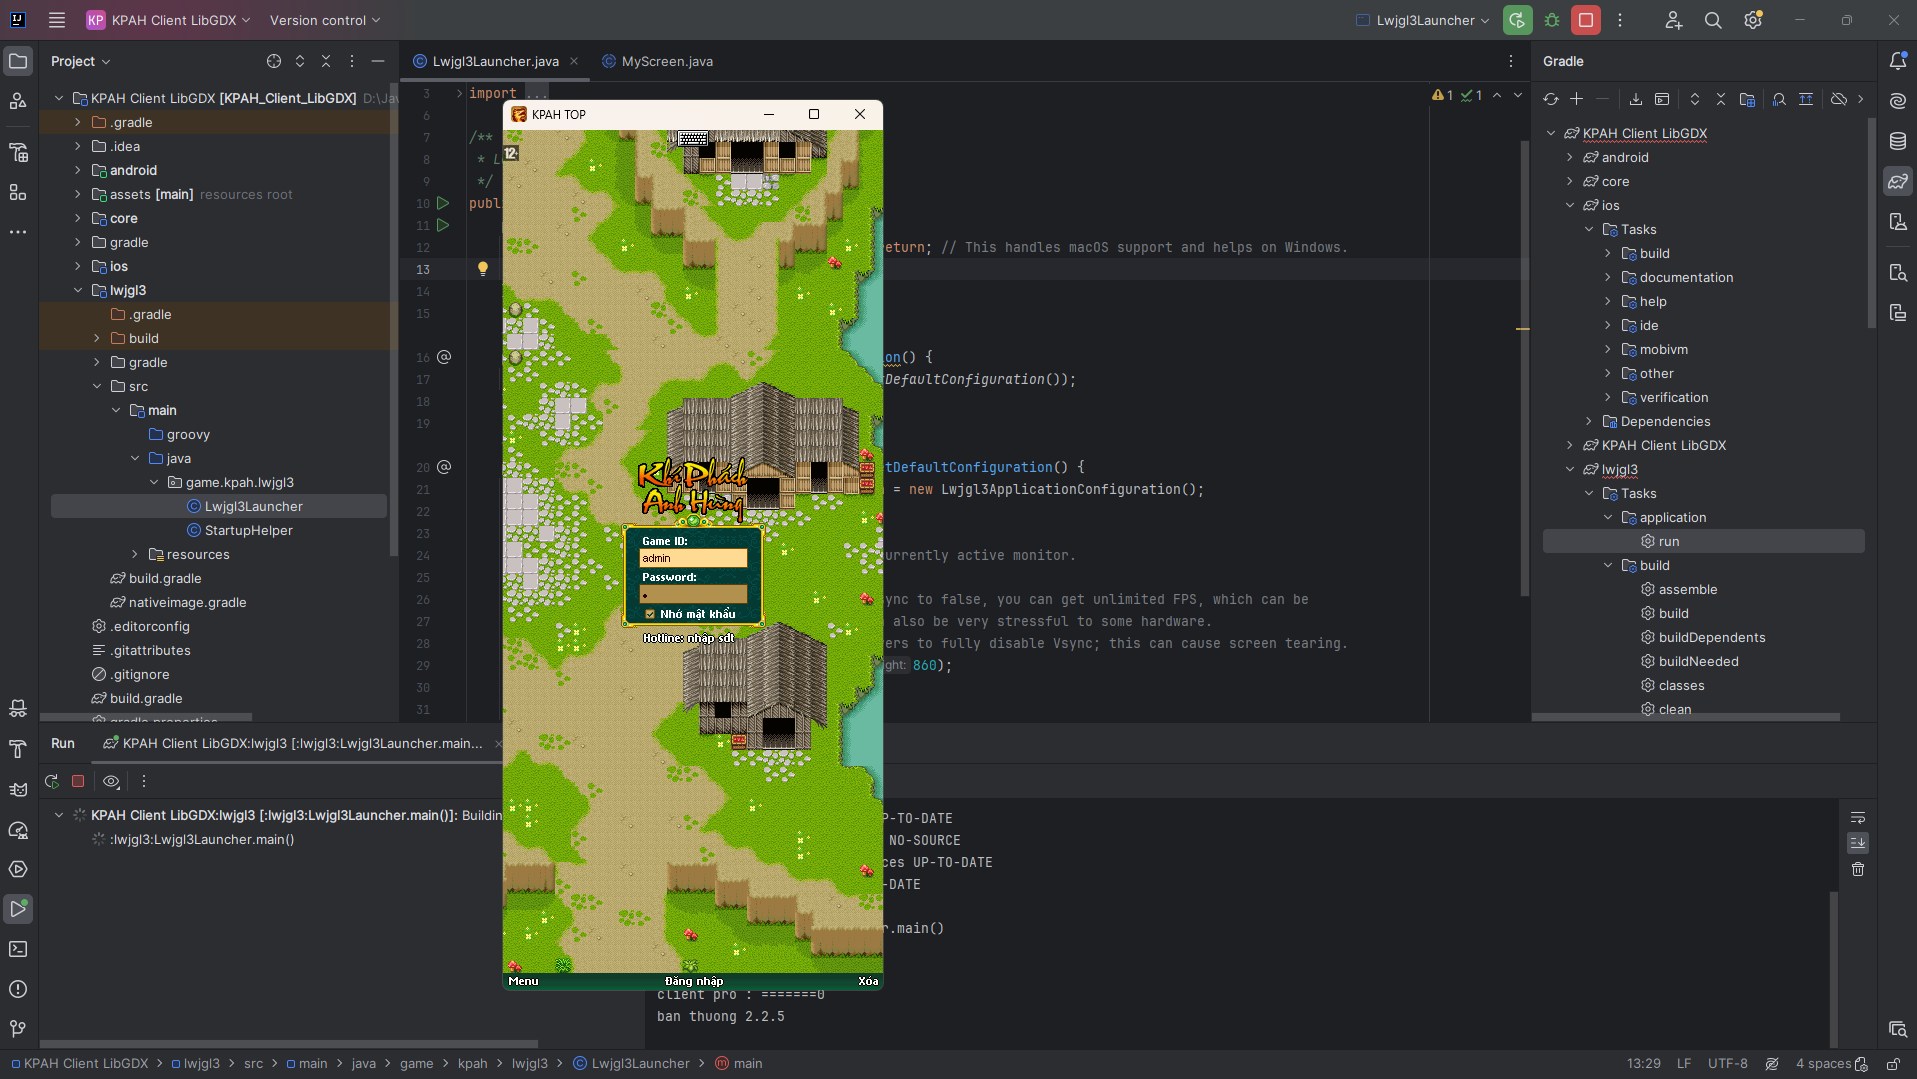Open editor tabs more options kebab
This screenshot has width=1917, height=1079.
(1511, 61)
